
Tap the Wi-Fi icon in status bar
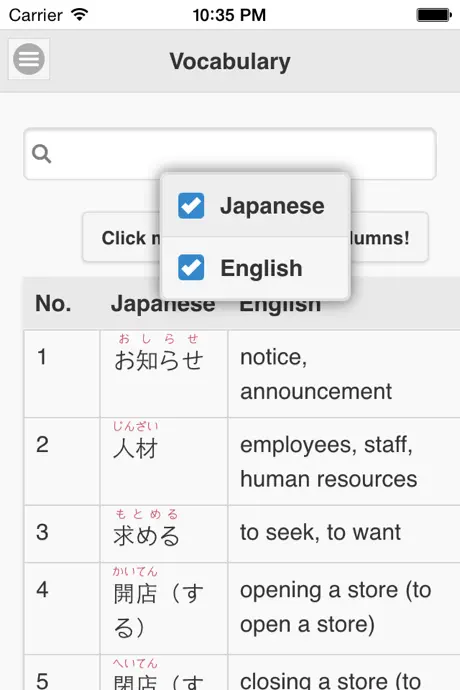pos(80,15)
